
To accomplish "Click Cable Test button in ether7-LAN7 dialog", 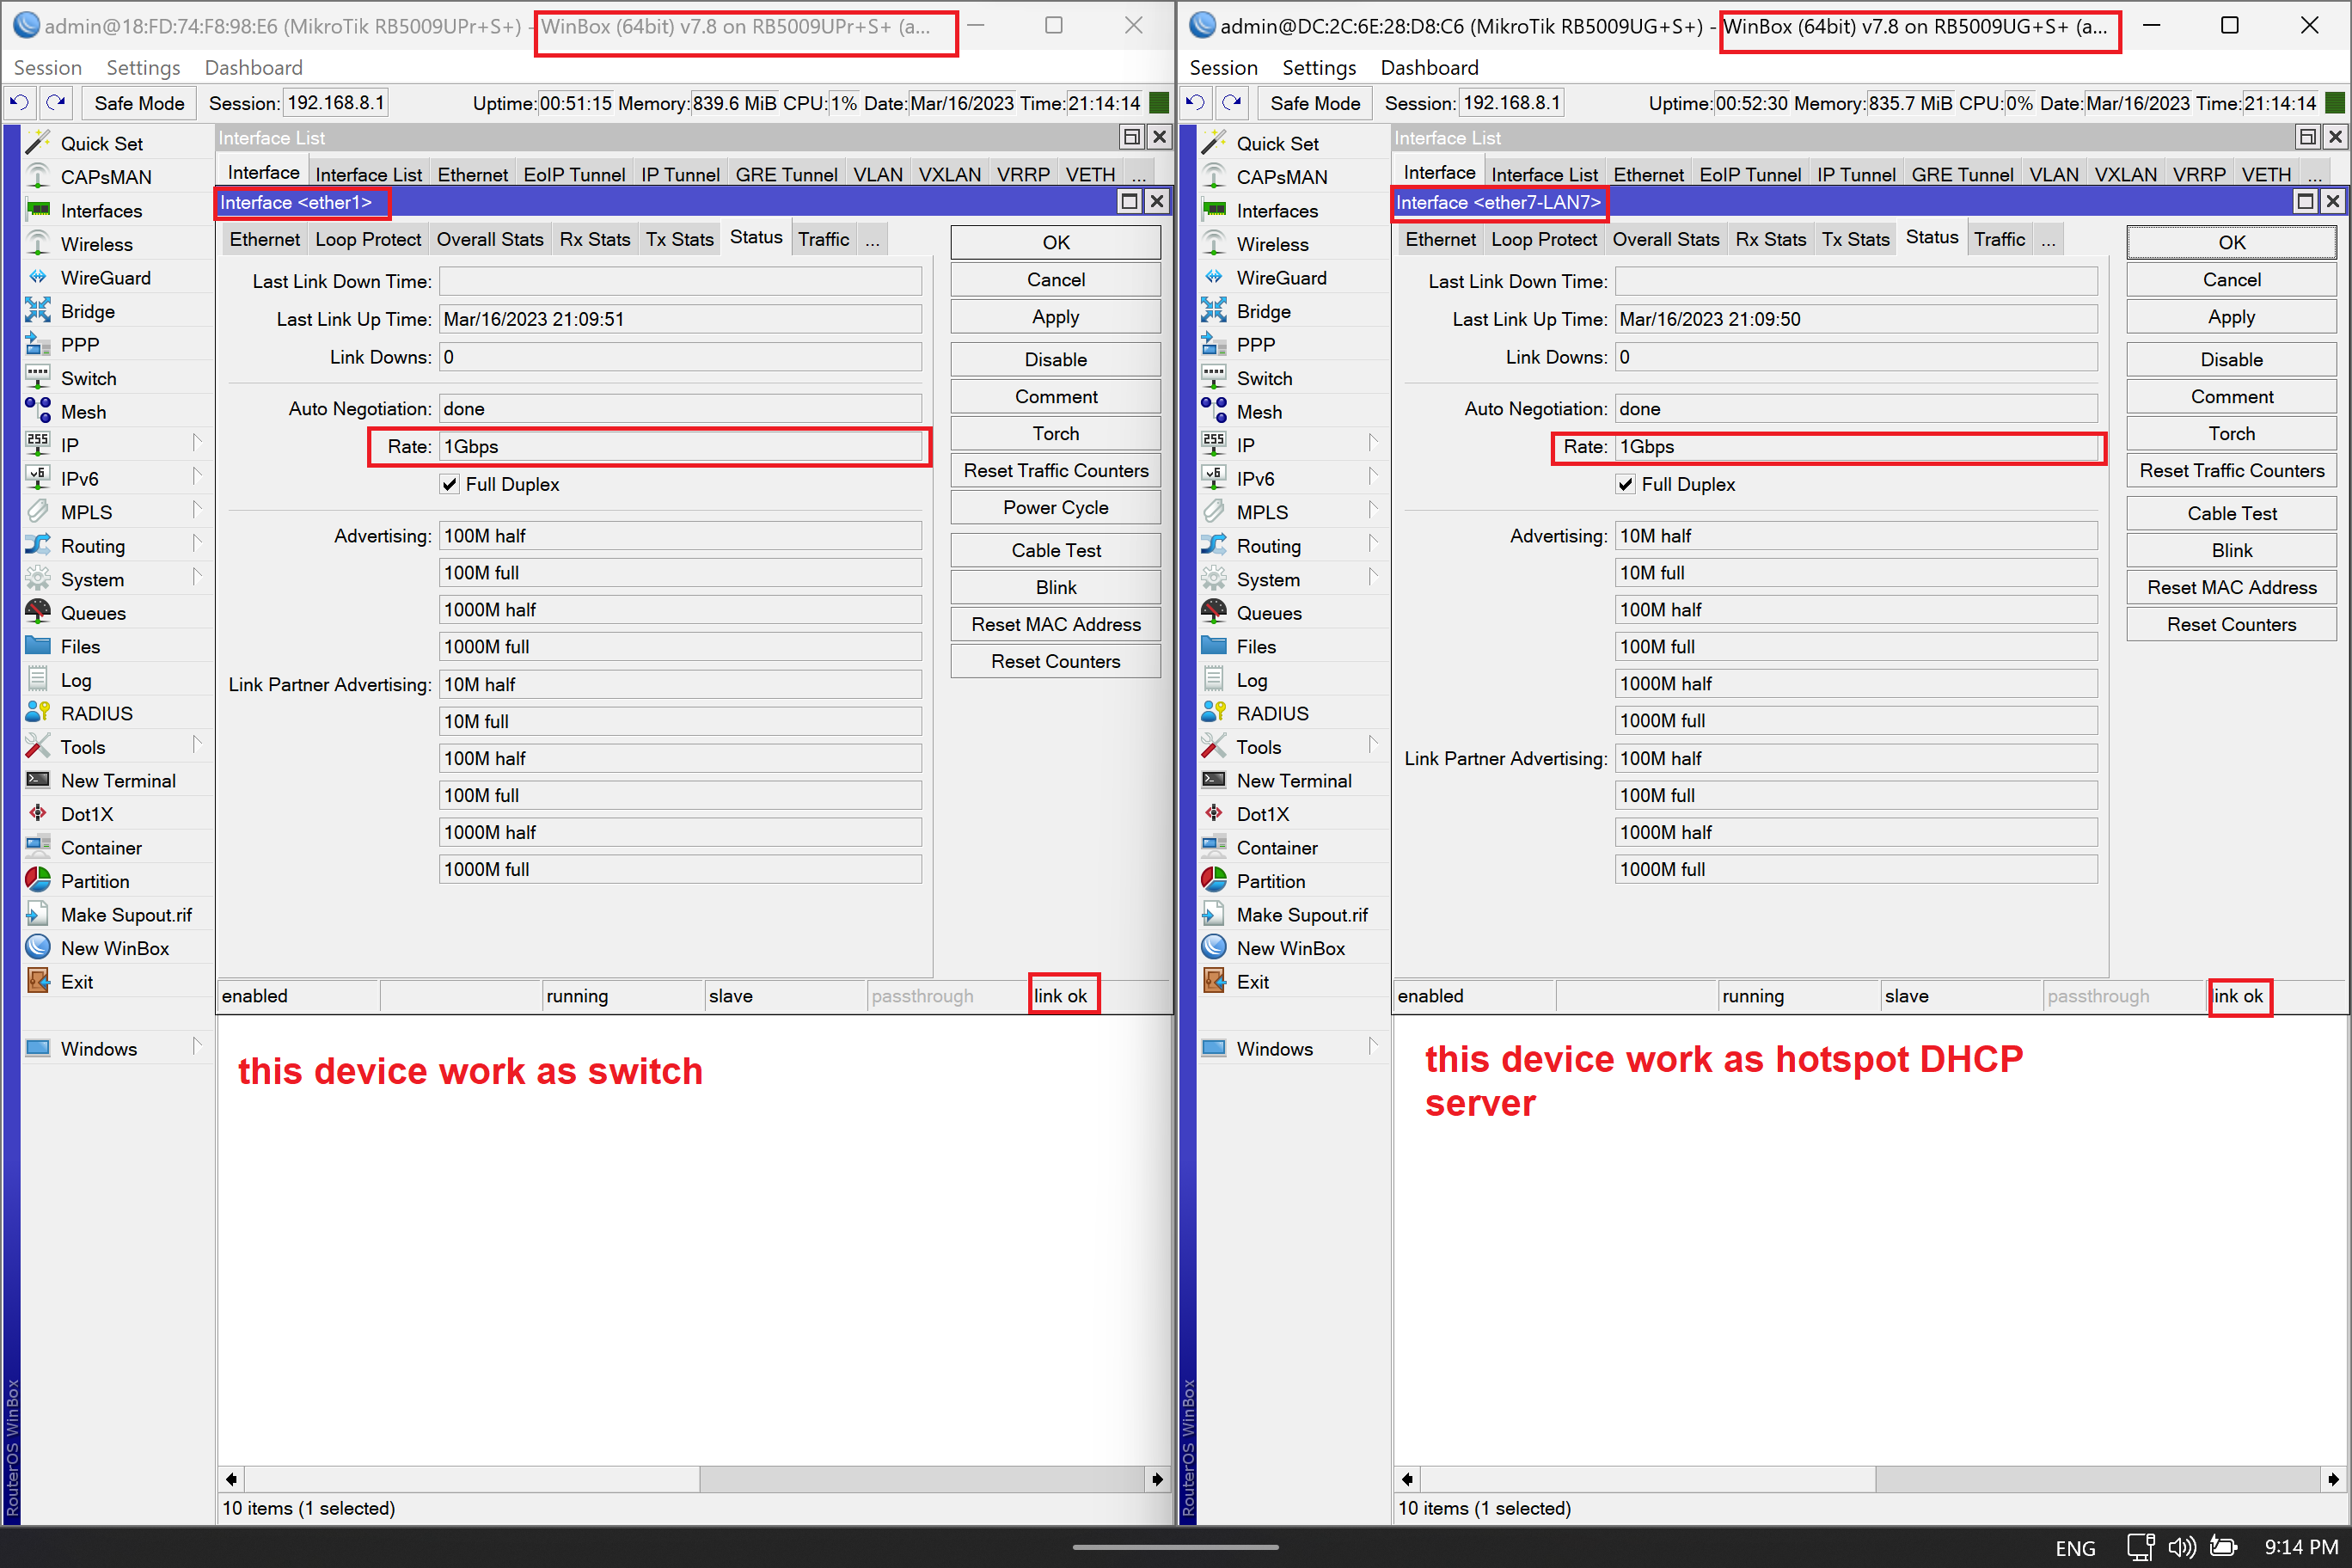I will pyautogui.click(x=2231, y=513).
